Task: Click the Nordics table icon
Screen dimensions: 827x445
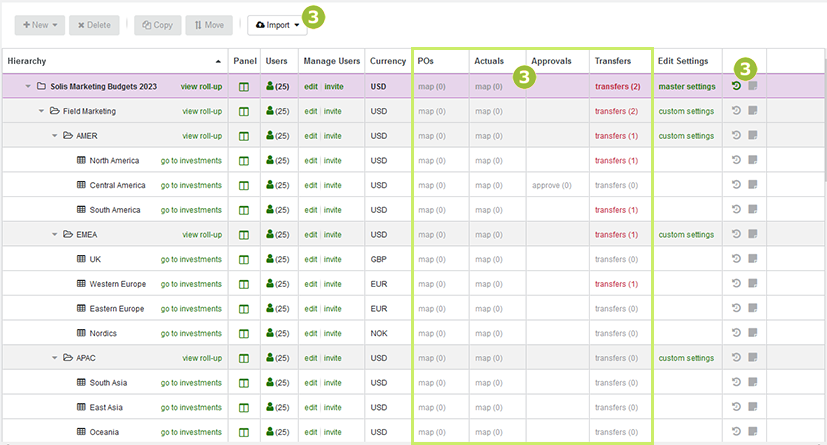Action: click(81, 333)
